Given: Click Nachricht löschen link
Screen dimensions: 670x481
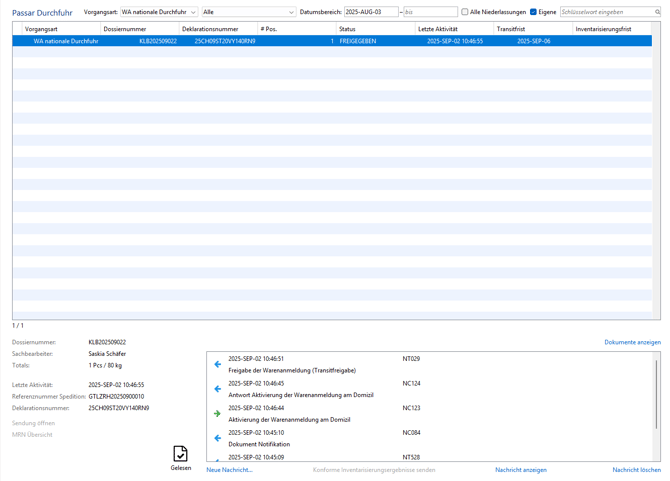Looking at the screenshot, I should [x=637, y=470].
